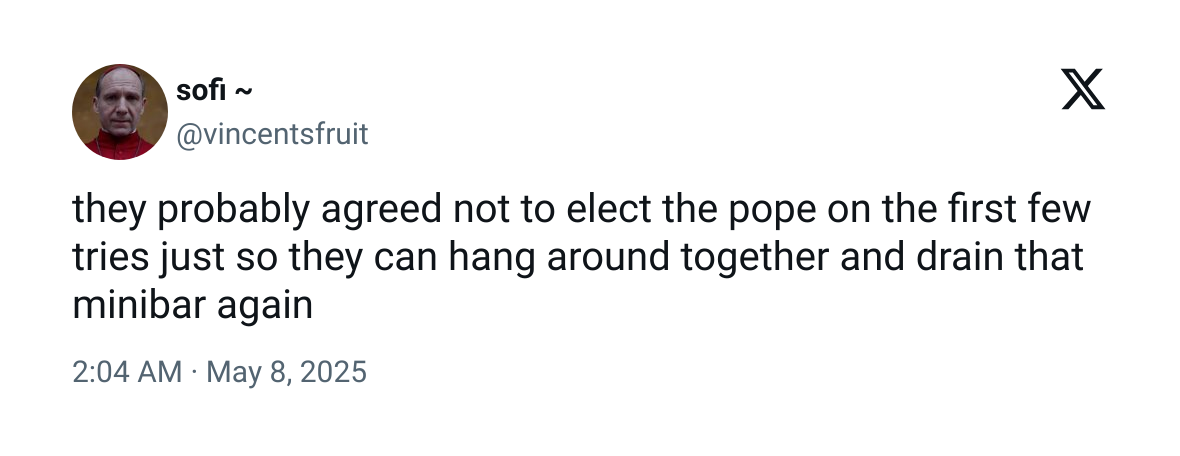Click the 2:04 AM timestamp
Image resolution: width=1180 pixels, height=456 pixels.
coord(127,372)
